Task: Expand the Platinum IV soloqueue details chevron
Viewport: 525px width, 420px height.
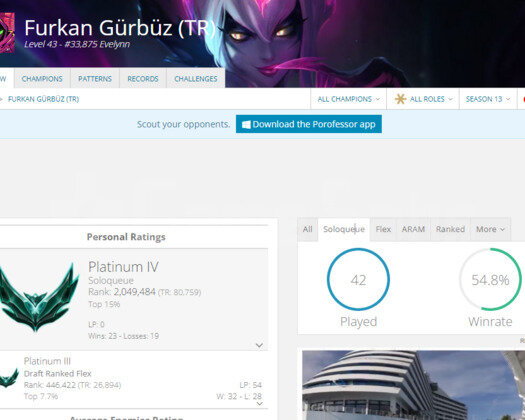Action: (259, 345)
